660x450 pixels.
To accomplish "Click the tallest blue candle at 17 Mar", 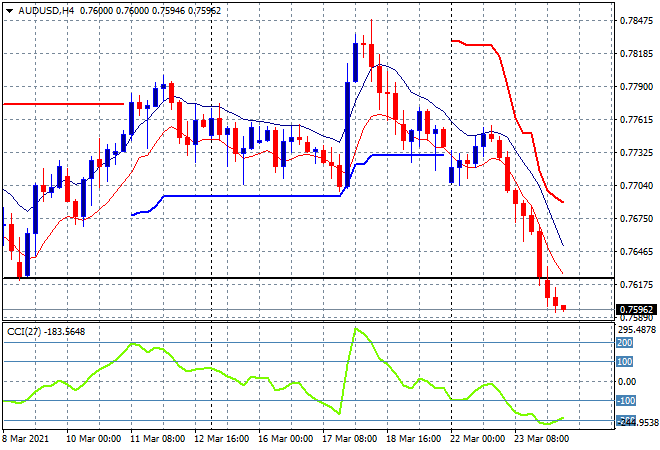I will point(355,60).
